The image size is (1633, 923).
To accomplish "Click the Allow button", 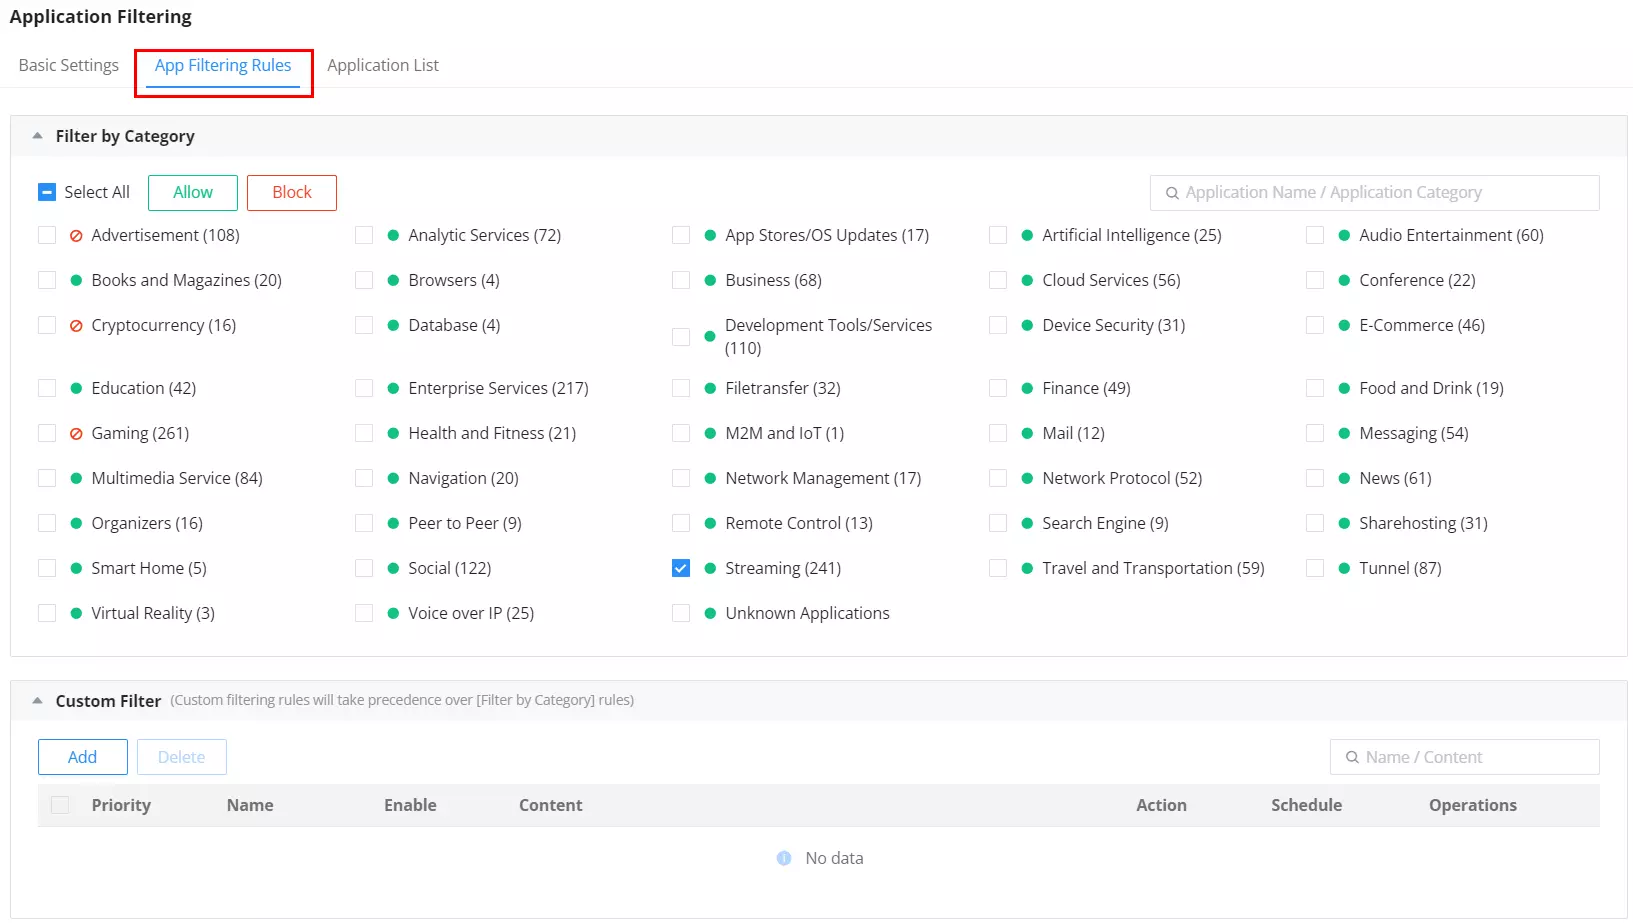I will [x=193, y=193].
